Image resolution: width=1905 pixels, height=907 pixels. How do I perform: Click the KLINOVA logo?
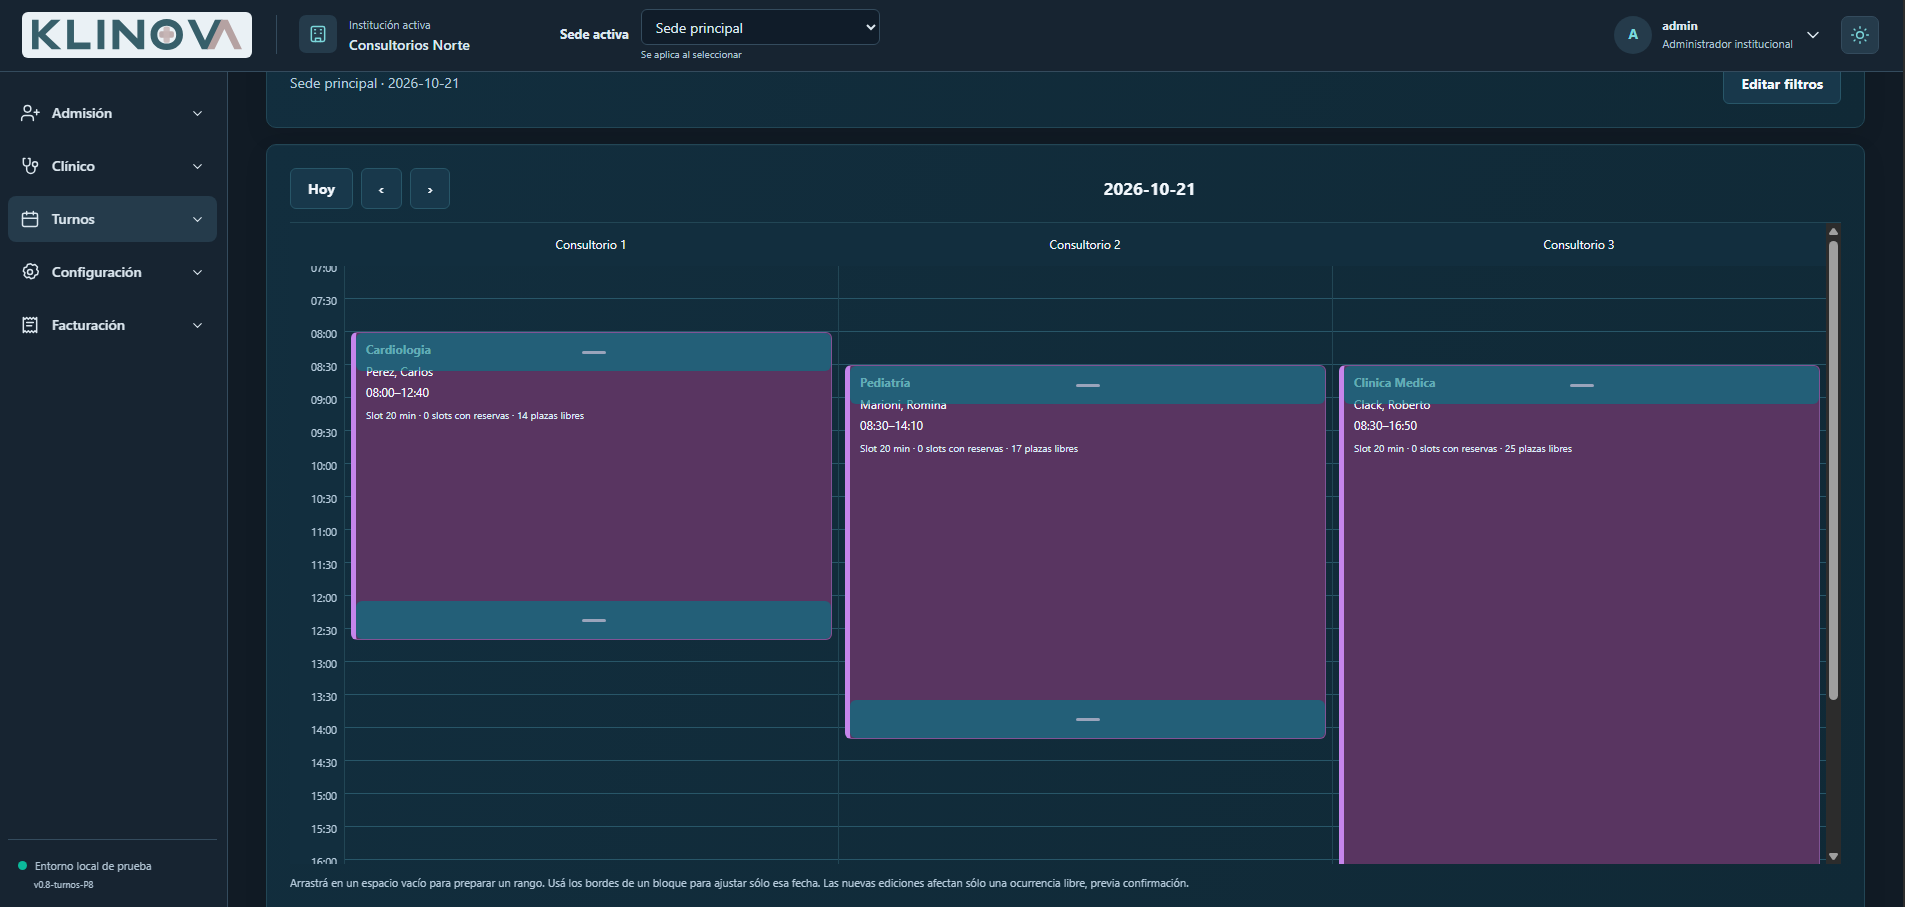137,35
